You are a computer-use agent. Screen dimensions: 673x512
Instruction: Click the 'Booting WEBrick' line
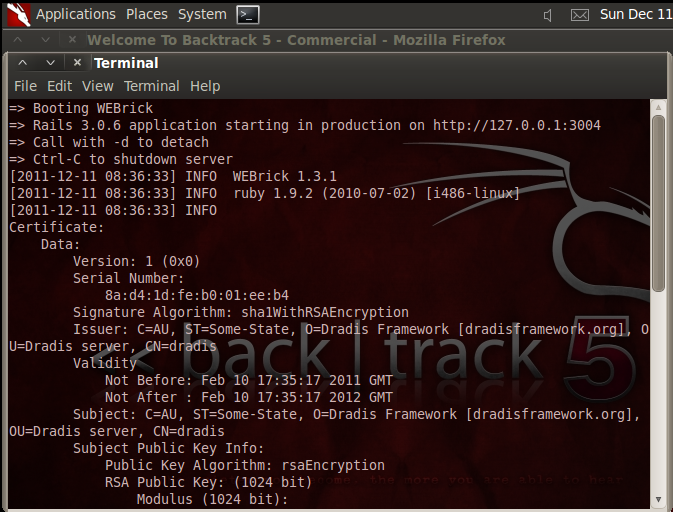pos(81,108)
